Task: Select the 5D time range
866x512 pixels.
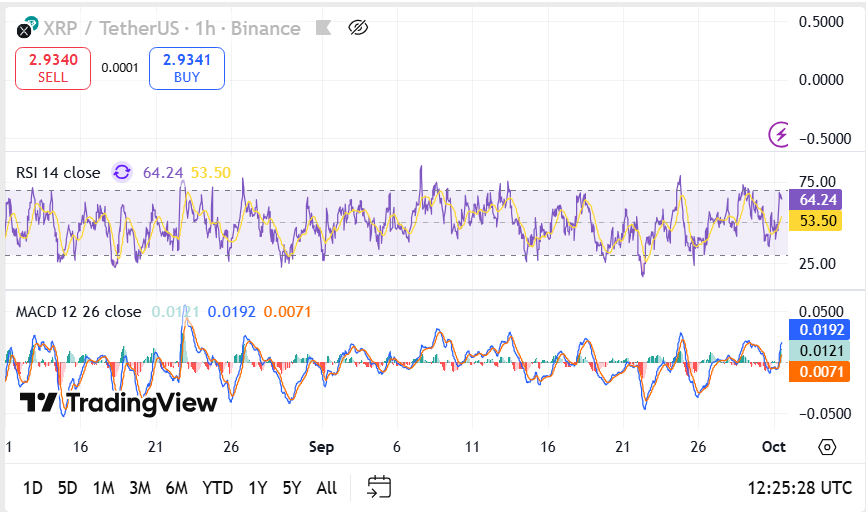Action: click(67, 488)
